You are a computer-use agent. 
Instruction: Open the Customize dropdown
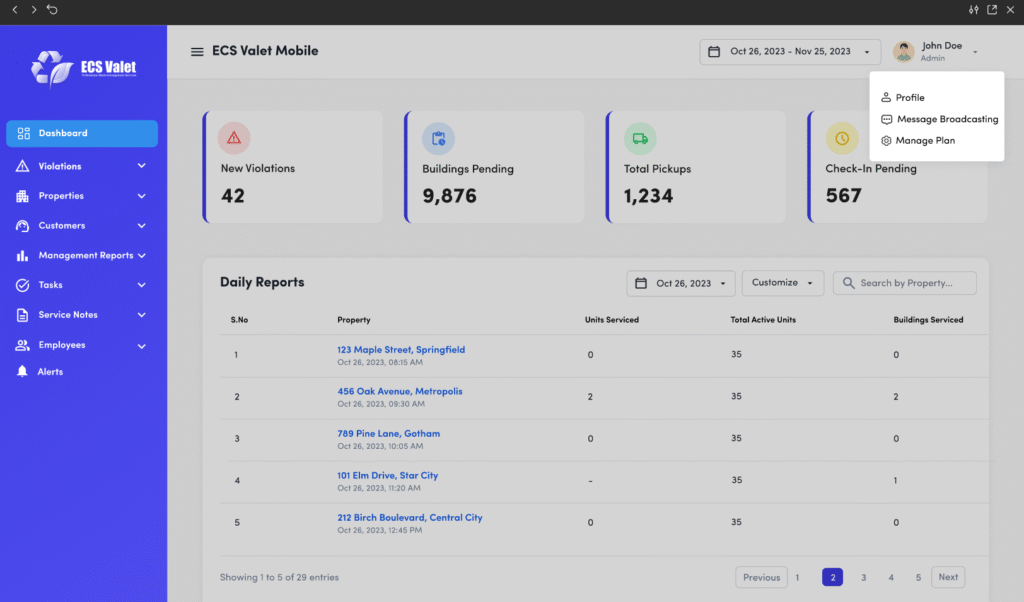(x=782, y=283)
